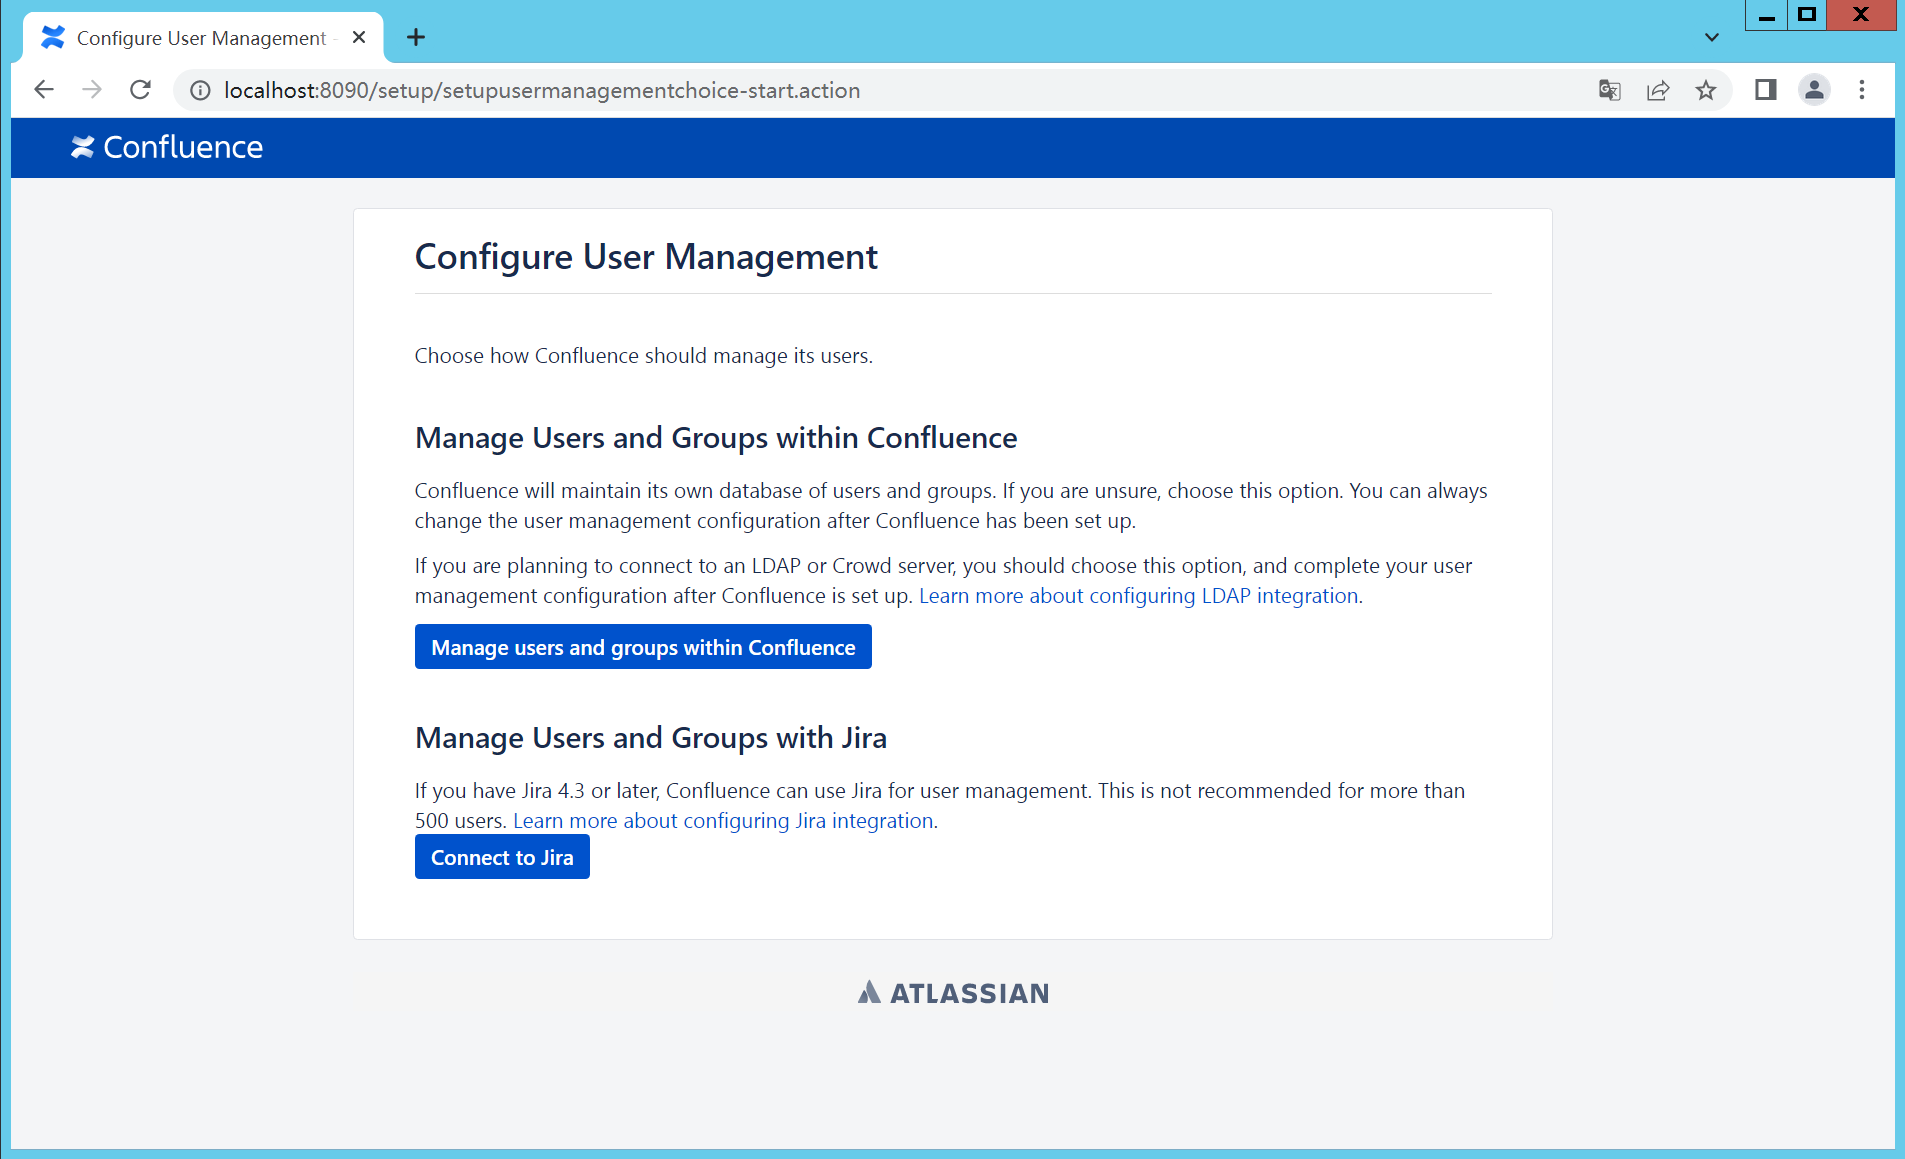The width and height of the screenshot is (1905, 1159).
Task: Click the Connect to Jira button
Action: 502,857
